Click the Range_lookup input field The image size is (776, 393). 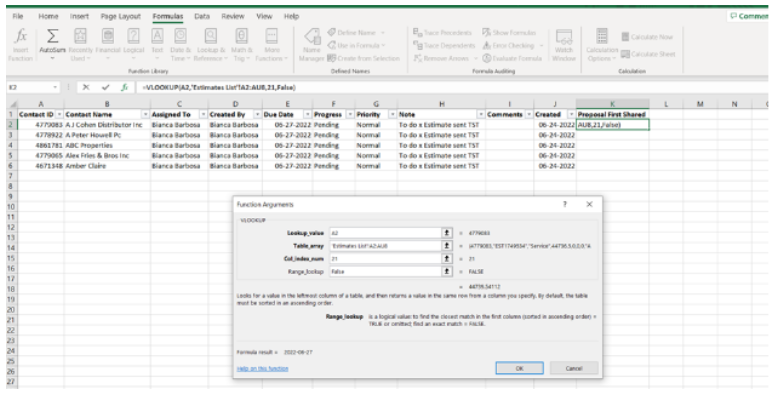point(385,271)
